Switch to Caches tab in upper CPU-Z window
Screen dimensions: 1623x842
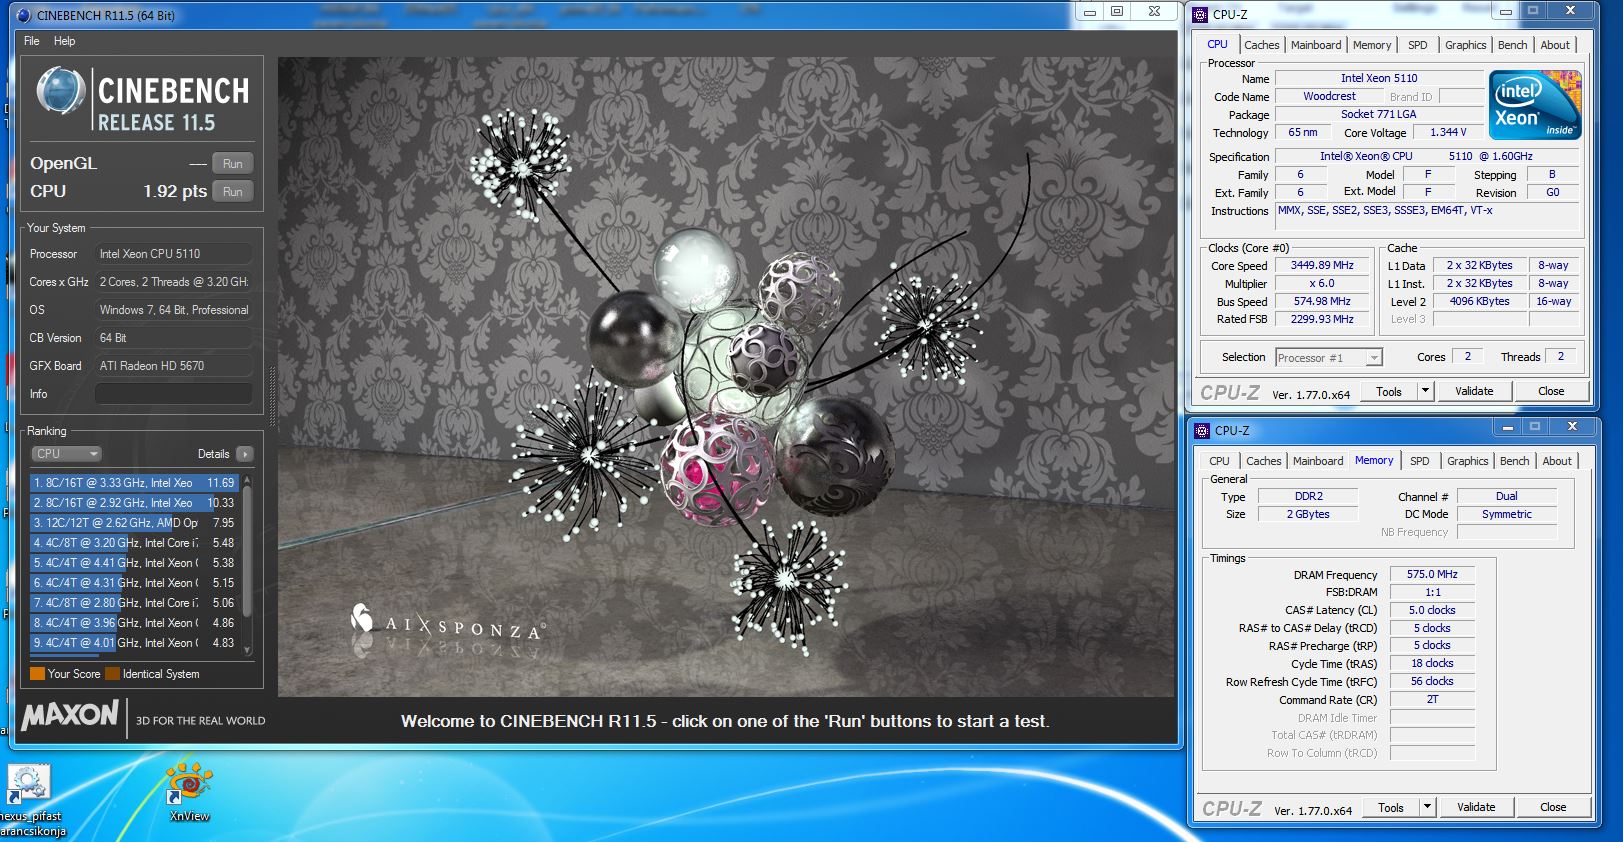tap(1262, 45)
